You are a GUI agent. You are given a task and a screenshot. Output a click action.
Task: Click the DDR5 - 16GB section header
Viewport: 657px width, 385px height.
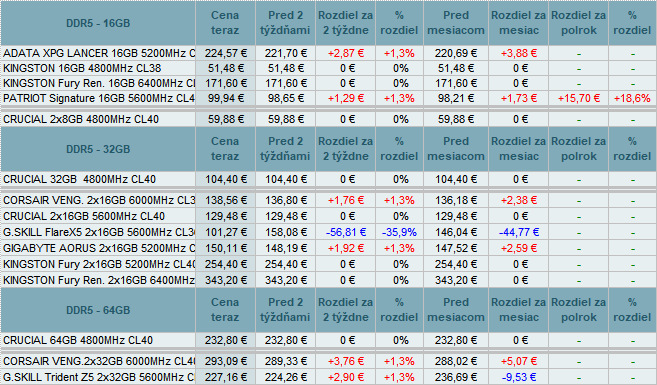(x=98, y=23)
